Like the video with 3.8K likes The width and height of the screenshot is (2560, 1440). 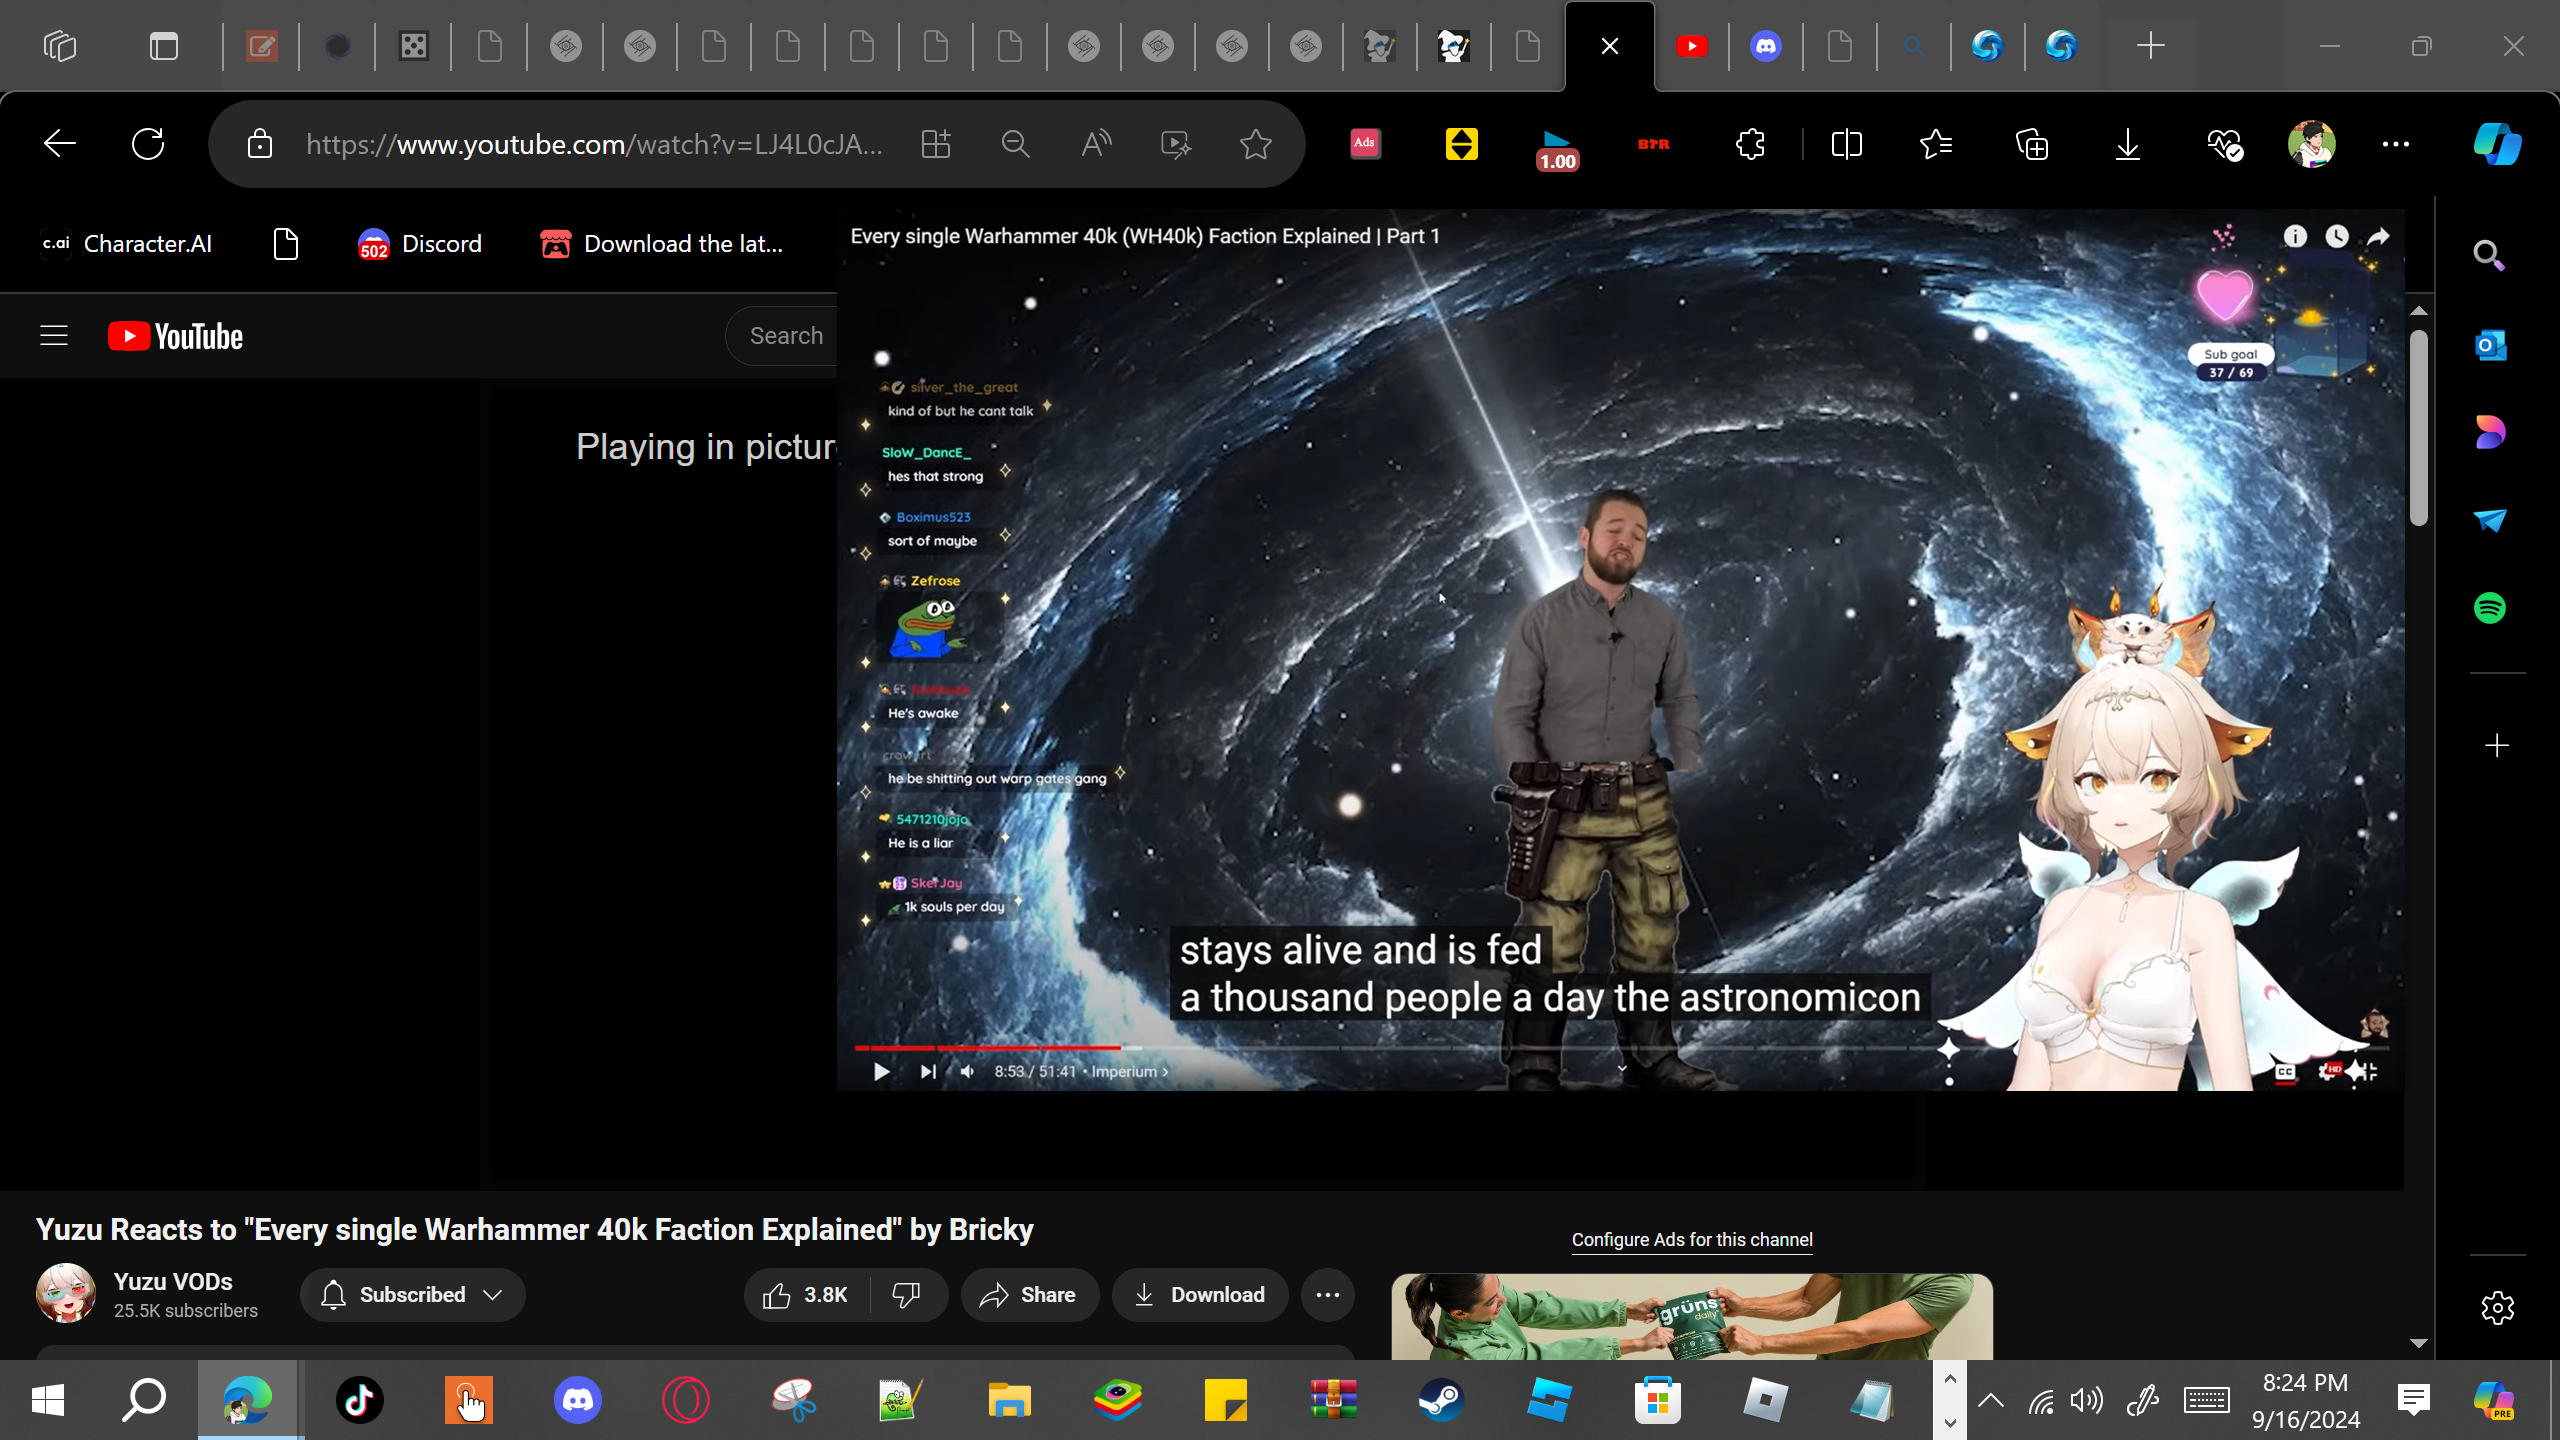coord(806,1295)
